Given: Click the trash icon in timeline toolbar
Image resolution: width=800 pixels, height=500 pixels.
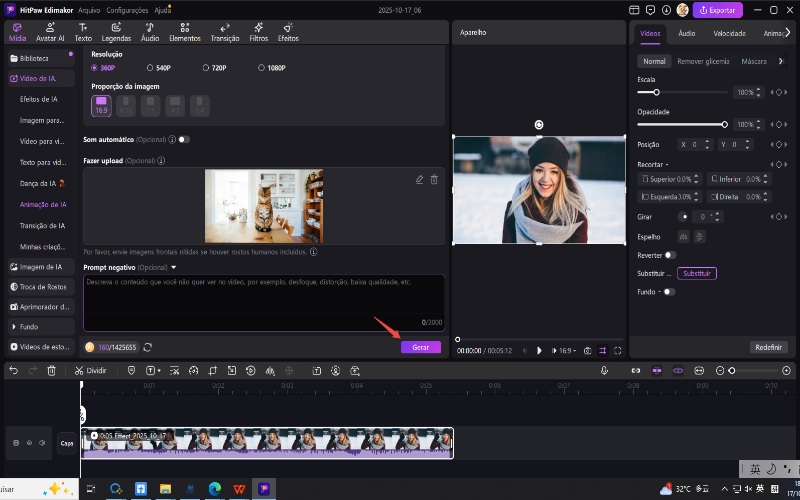Looking at the screenshot, I should coord(51,370).
